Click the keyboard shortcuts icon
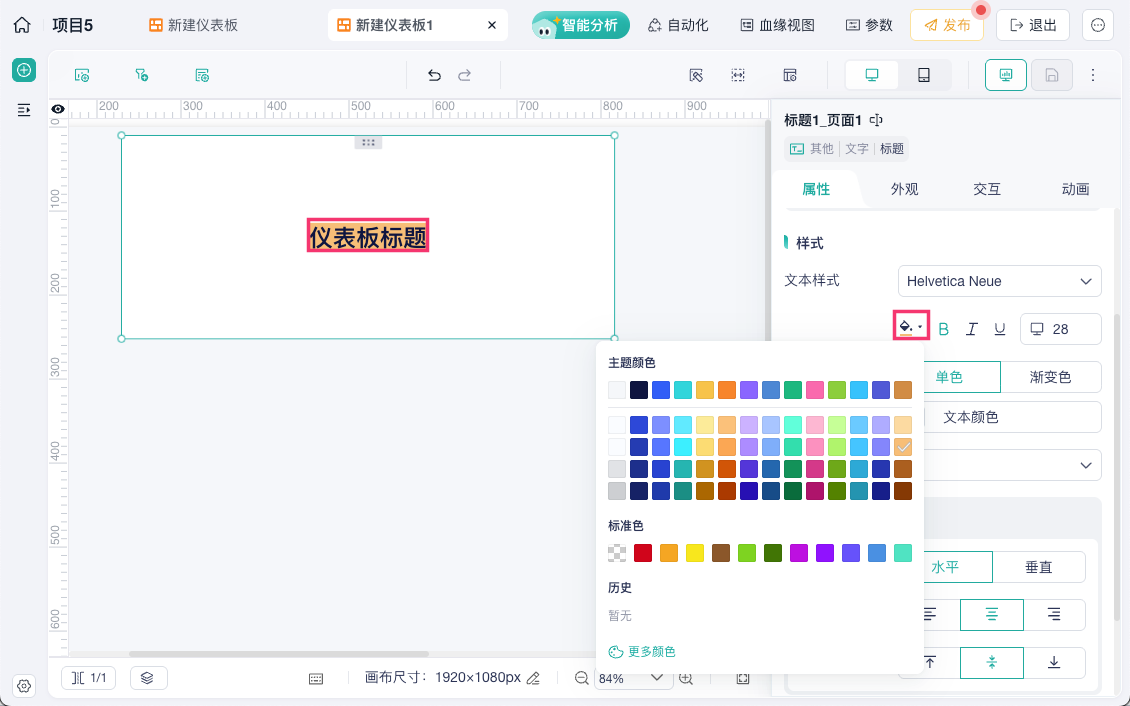This screenshot has width=1130, height=706. coord(316,679)
